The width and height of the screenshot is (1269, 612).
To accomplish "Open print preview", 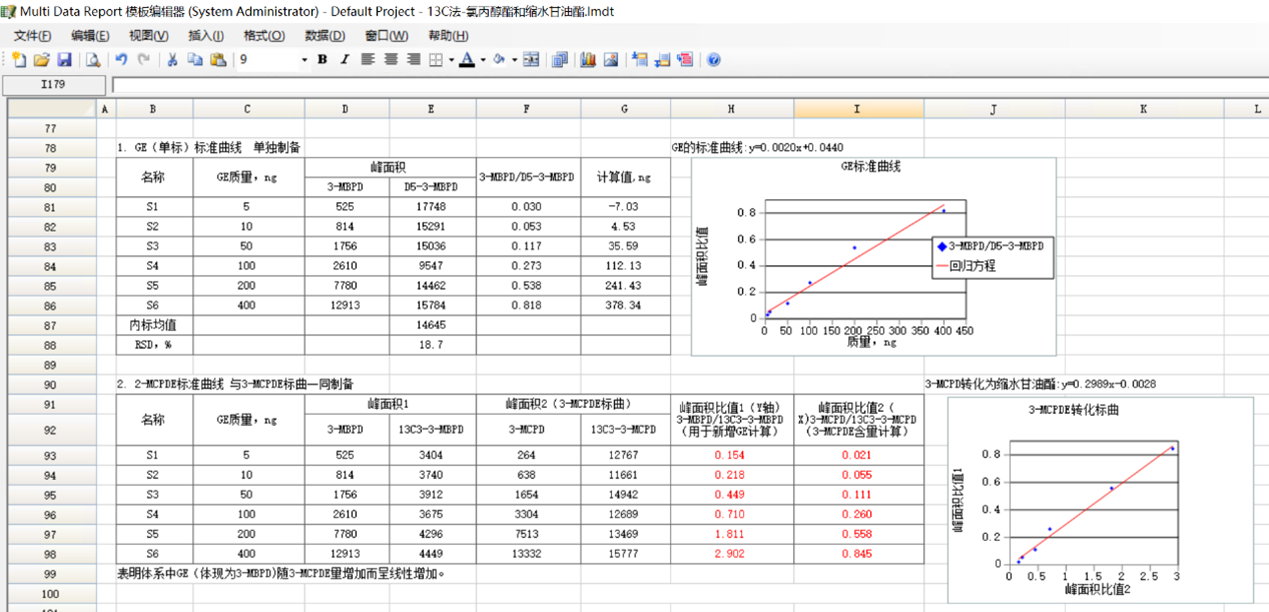I will (92, 60).
